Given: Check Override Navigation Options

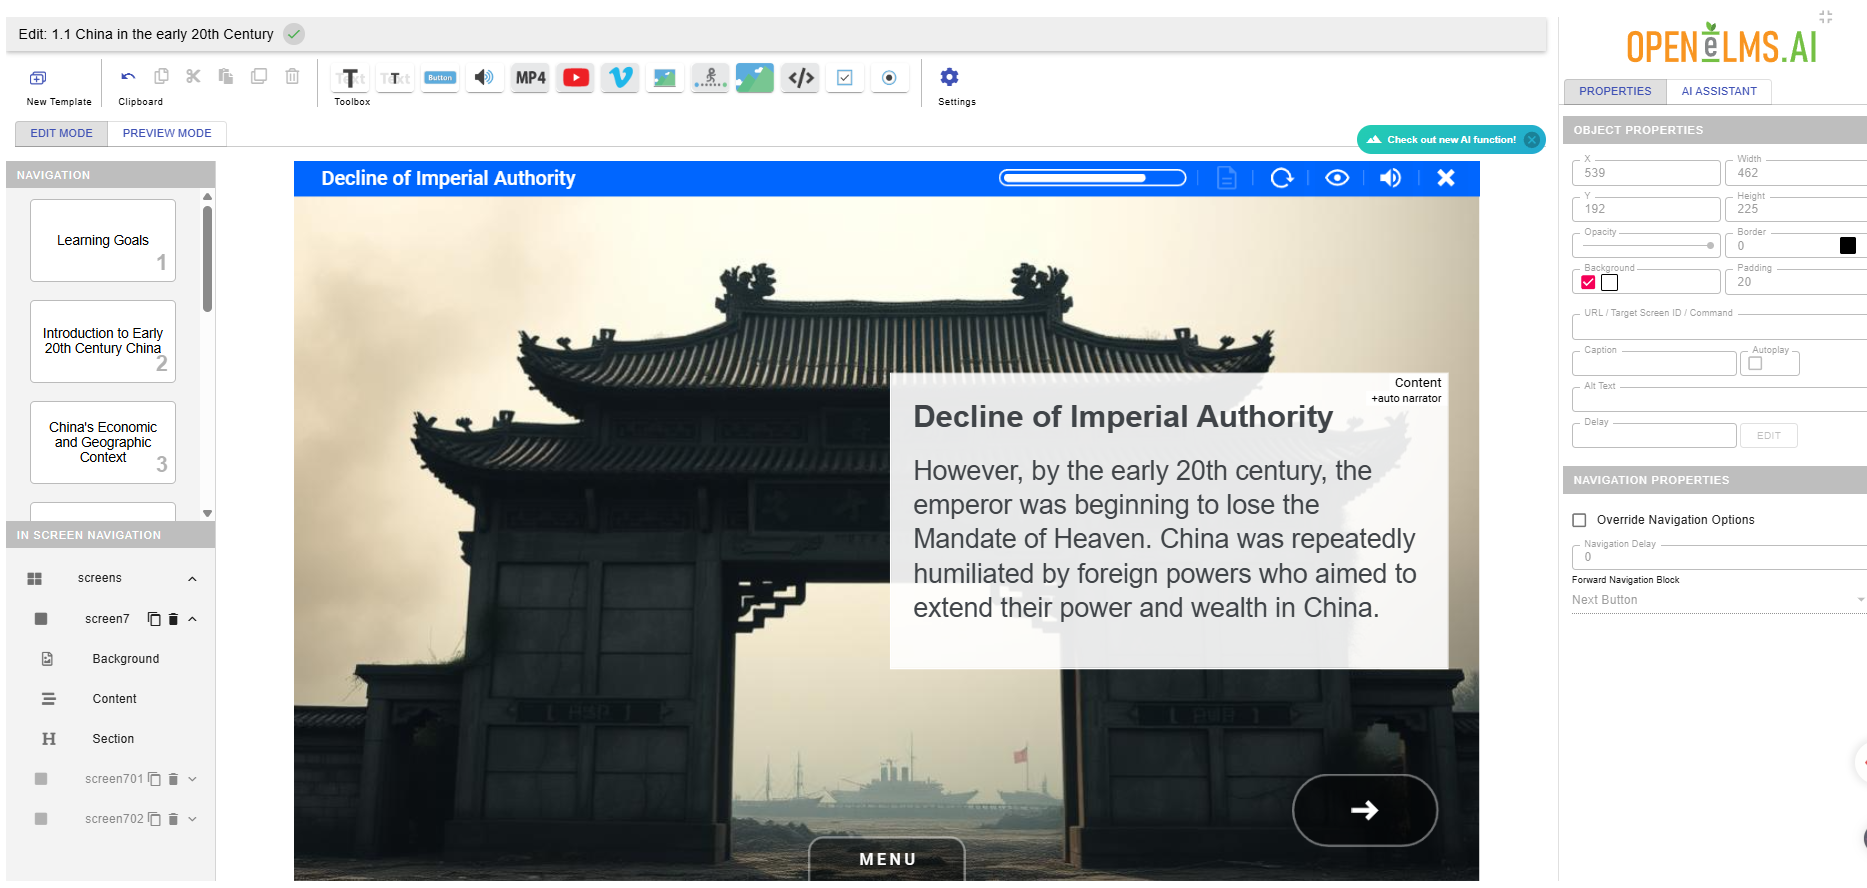Looking at the screenshot, I should click(1580, 520).
